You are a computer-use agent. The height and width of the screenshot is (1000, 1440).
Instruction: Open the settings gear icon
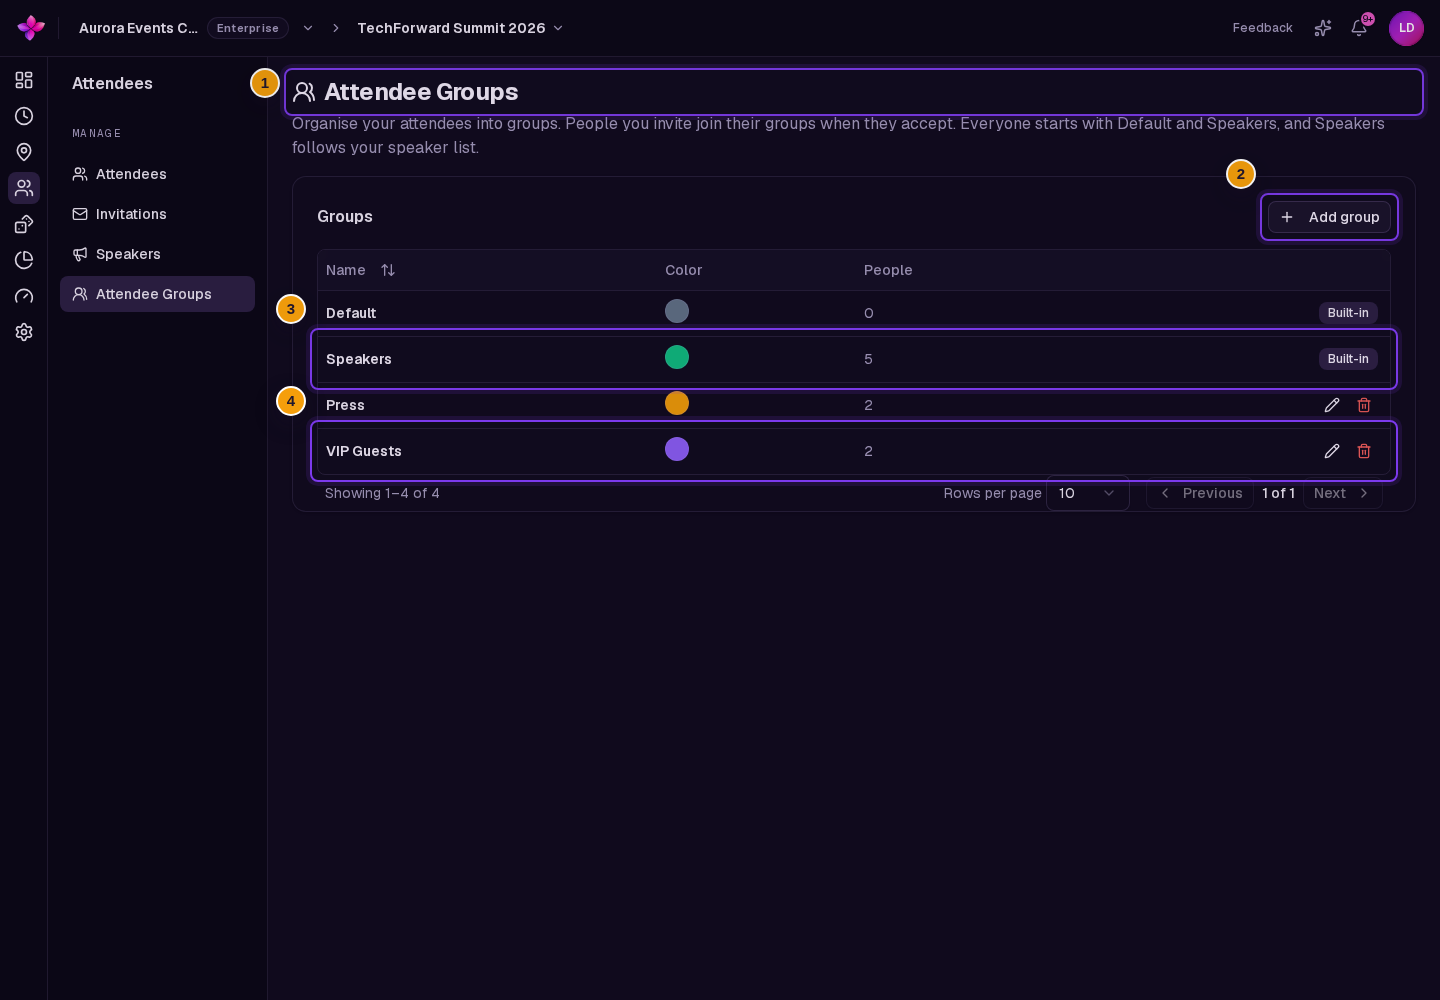[x=24, y=332]
